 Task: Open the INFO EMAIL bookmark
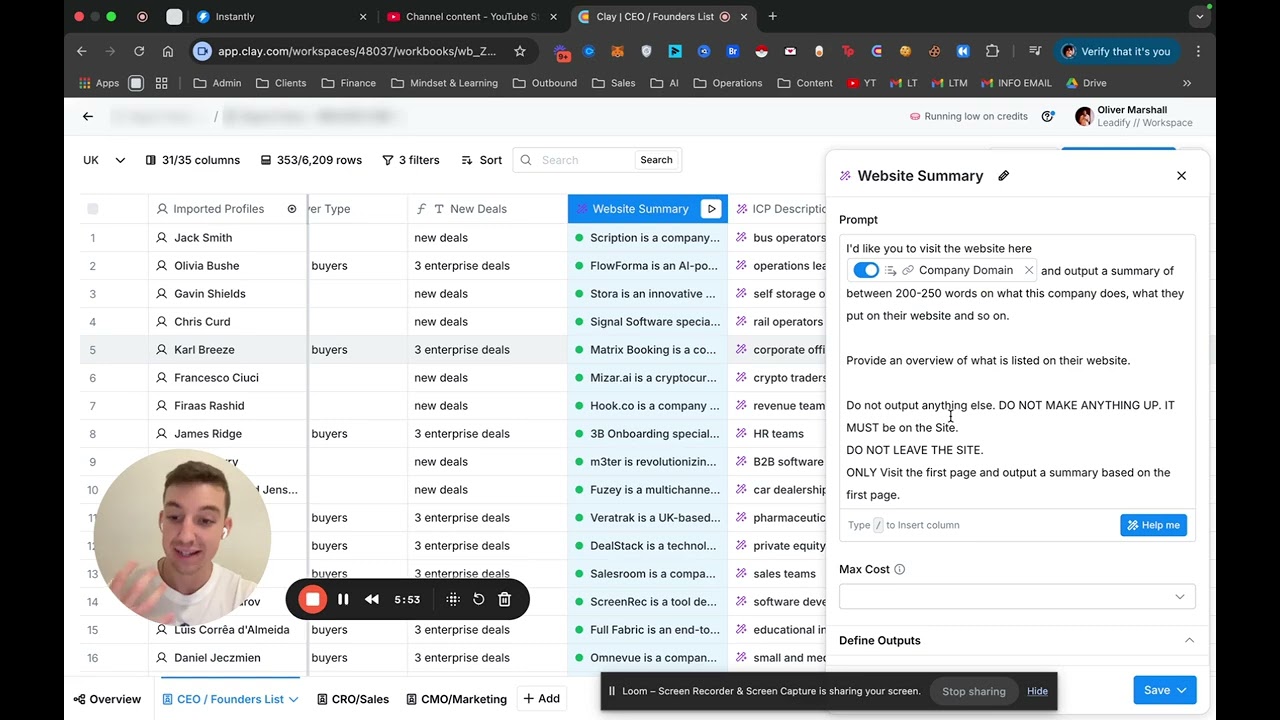pos(1016,83)
